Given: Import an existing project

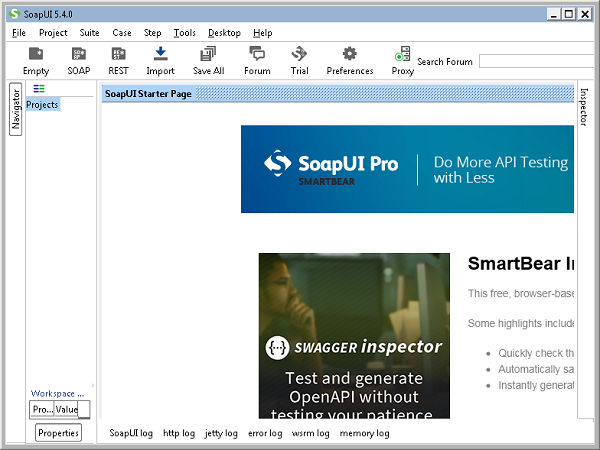Looking at the screenshot, I should pos(160,60).
